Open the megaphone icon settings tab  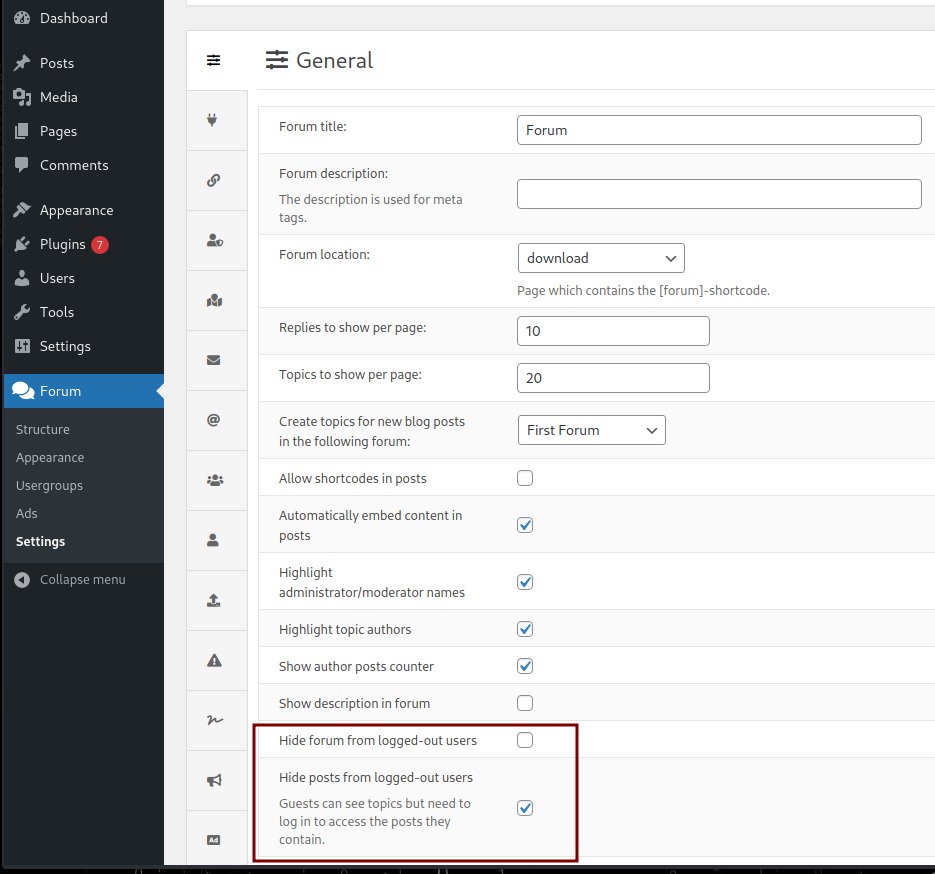[213, 780]
